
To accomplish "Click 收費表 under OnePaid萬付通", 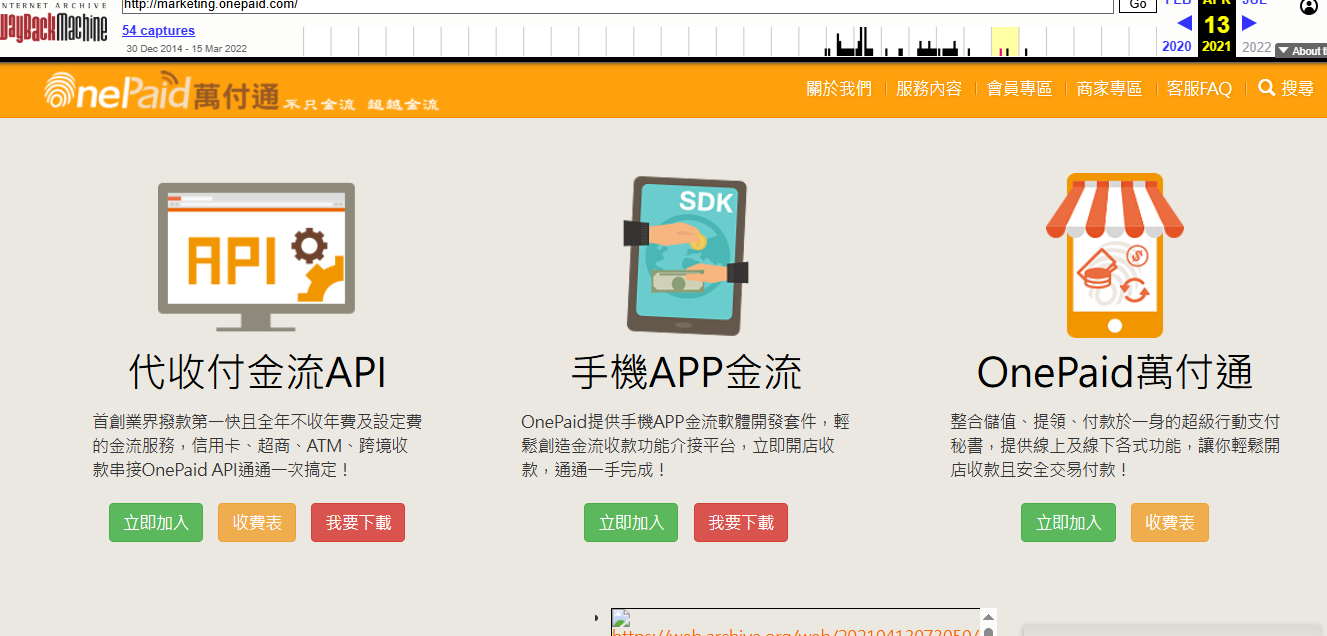I will [x=1169, y=523].
